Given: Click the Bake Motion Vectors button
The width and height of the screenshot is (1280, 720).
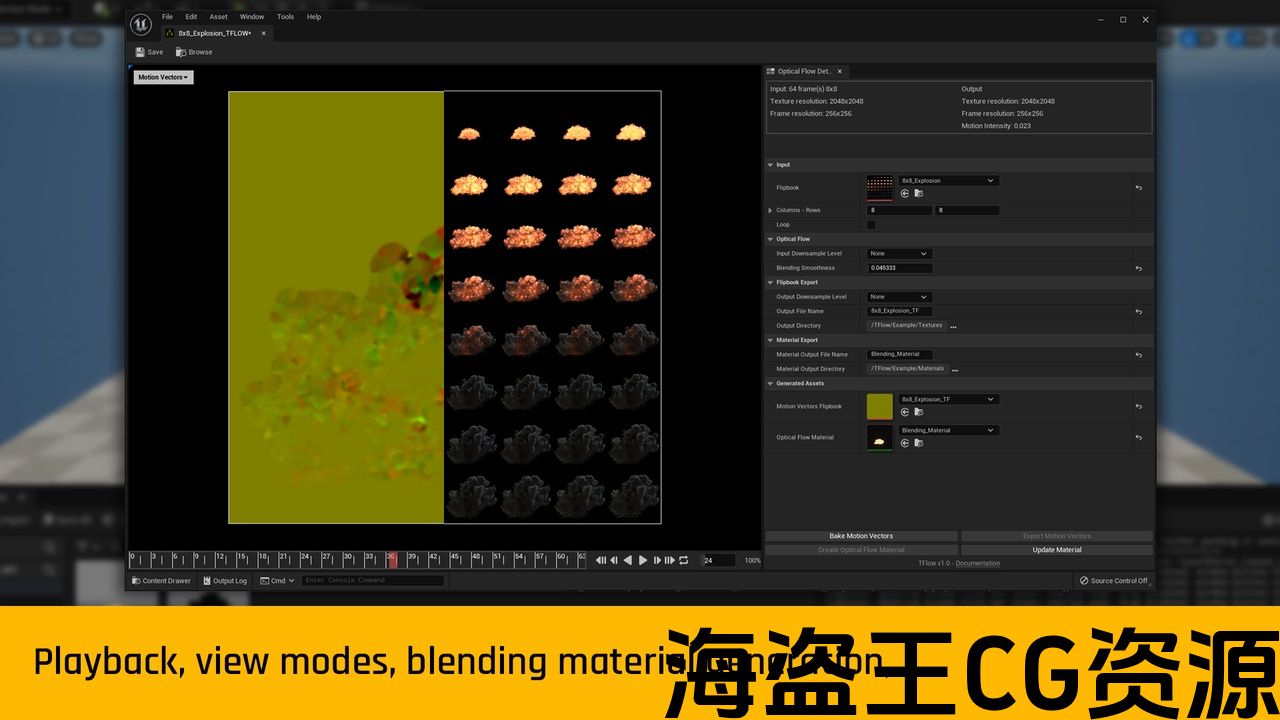Looking at the screenshot, I should (861, 536).
